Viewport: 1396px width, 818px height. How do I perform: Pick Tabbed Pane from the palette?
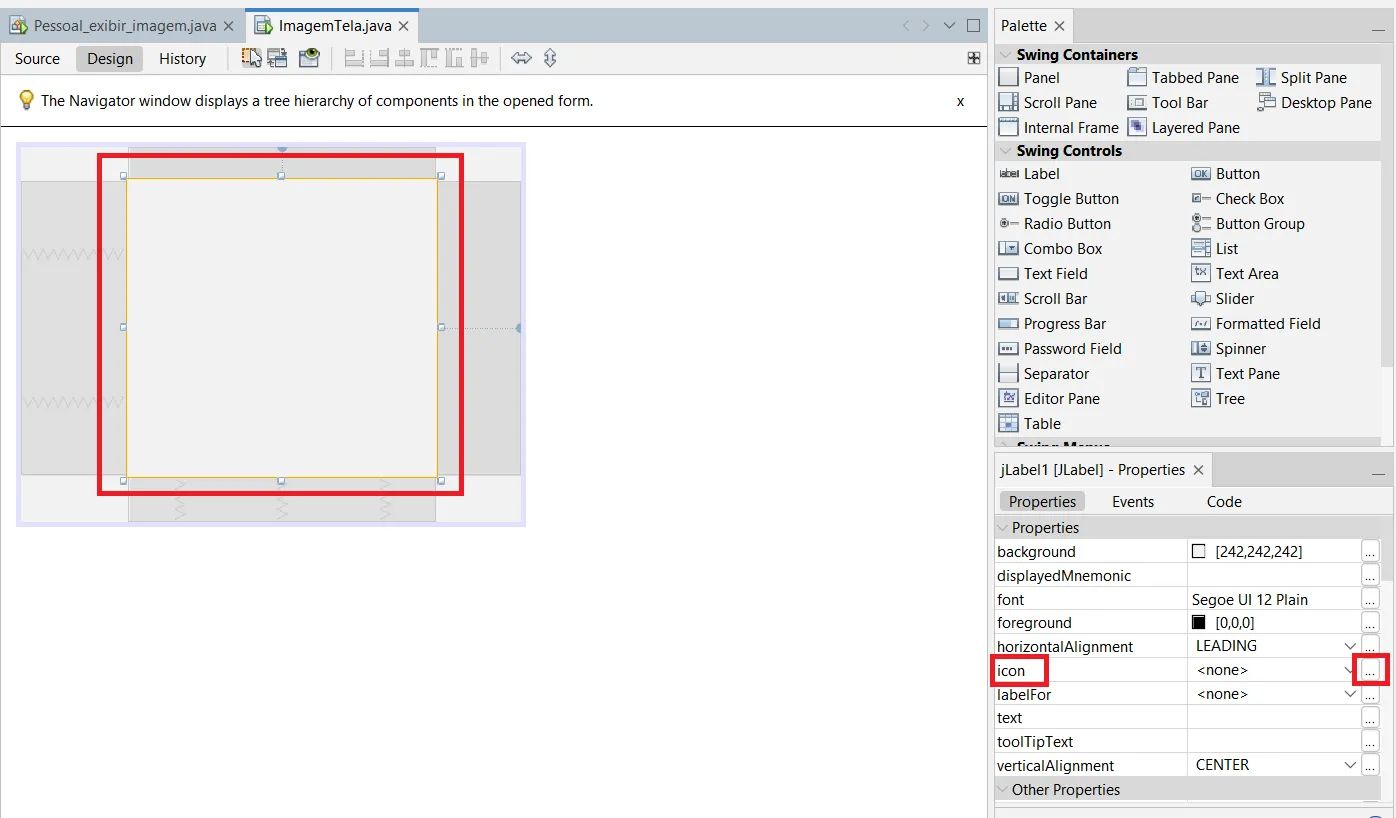point(1183,77)
